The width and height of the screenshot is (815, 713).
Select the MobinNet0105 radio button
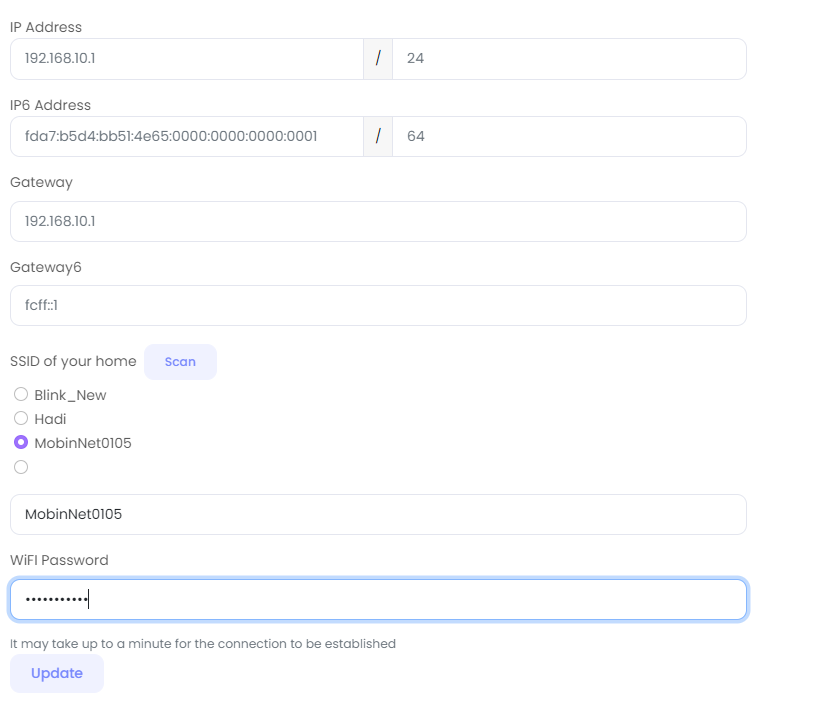(21, 443)
